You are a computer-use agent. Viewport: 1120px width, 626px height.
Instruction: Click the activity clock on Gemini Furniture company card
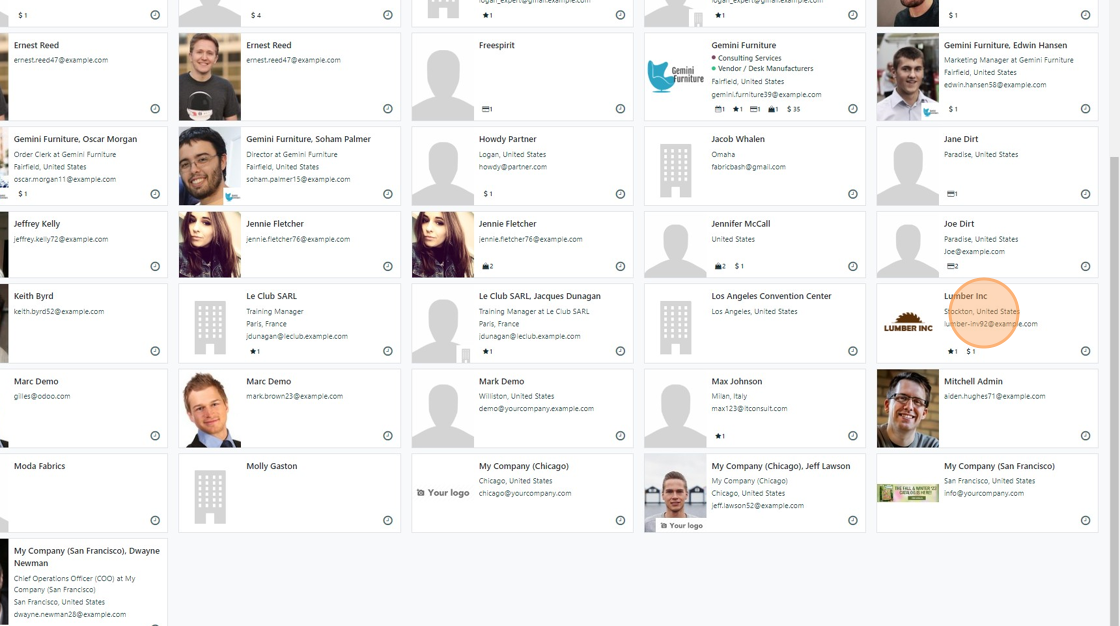tap(853, 109)
